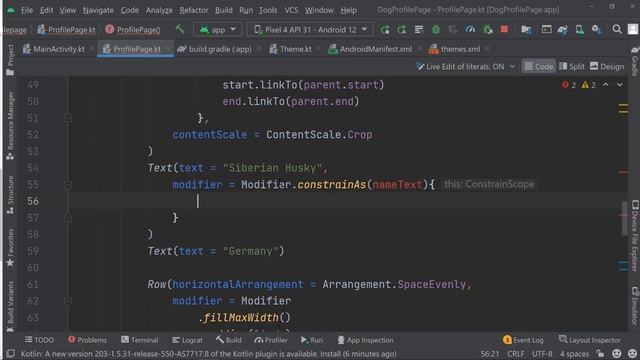Open the Layout Inspector button
The height and width of the screenshot is (360, 640).
pyautogui.click(x=589, y=340)
